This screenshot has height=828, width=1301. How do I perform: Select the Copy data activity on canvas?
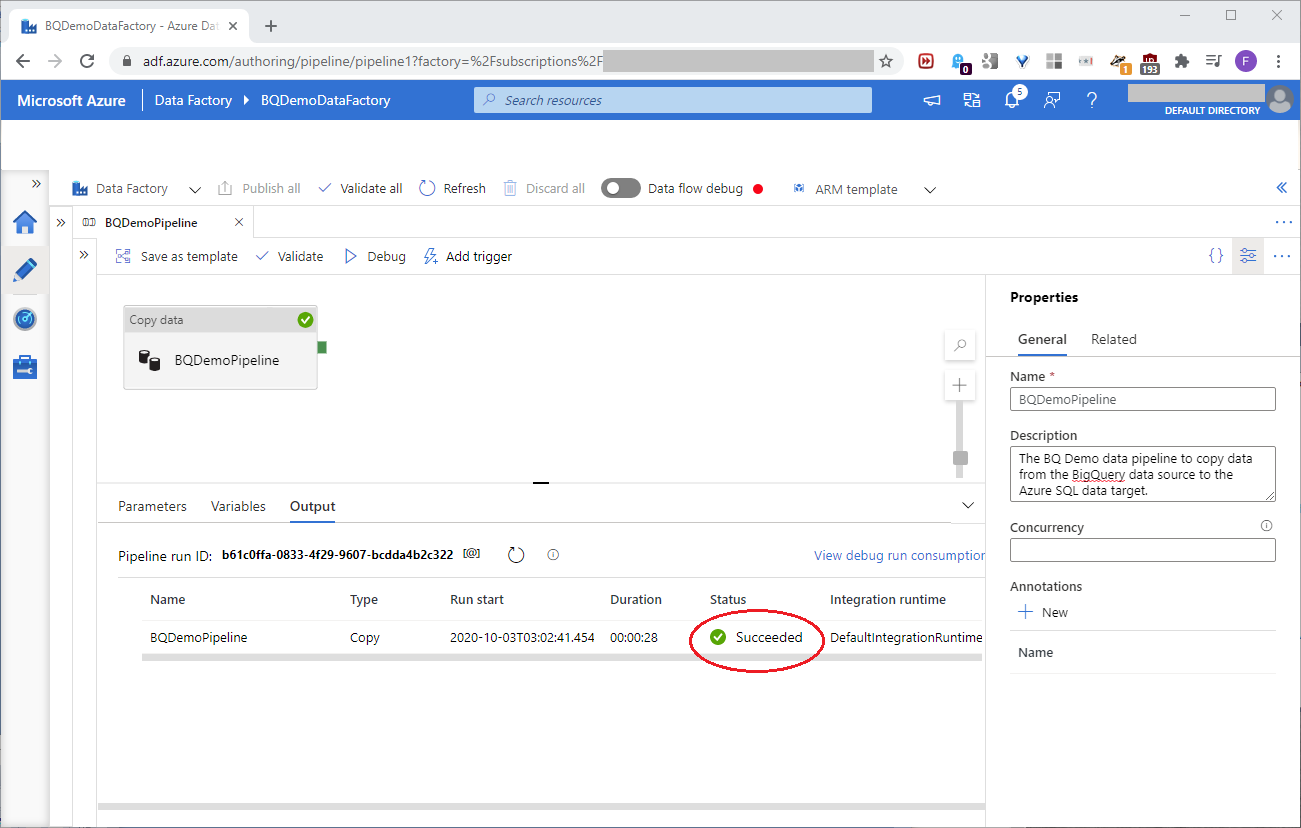[220, 347]
